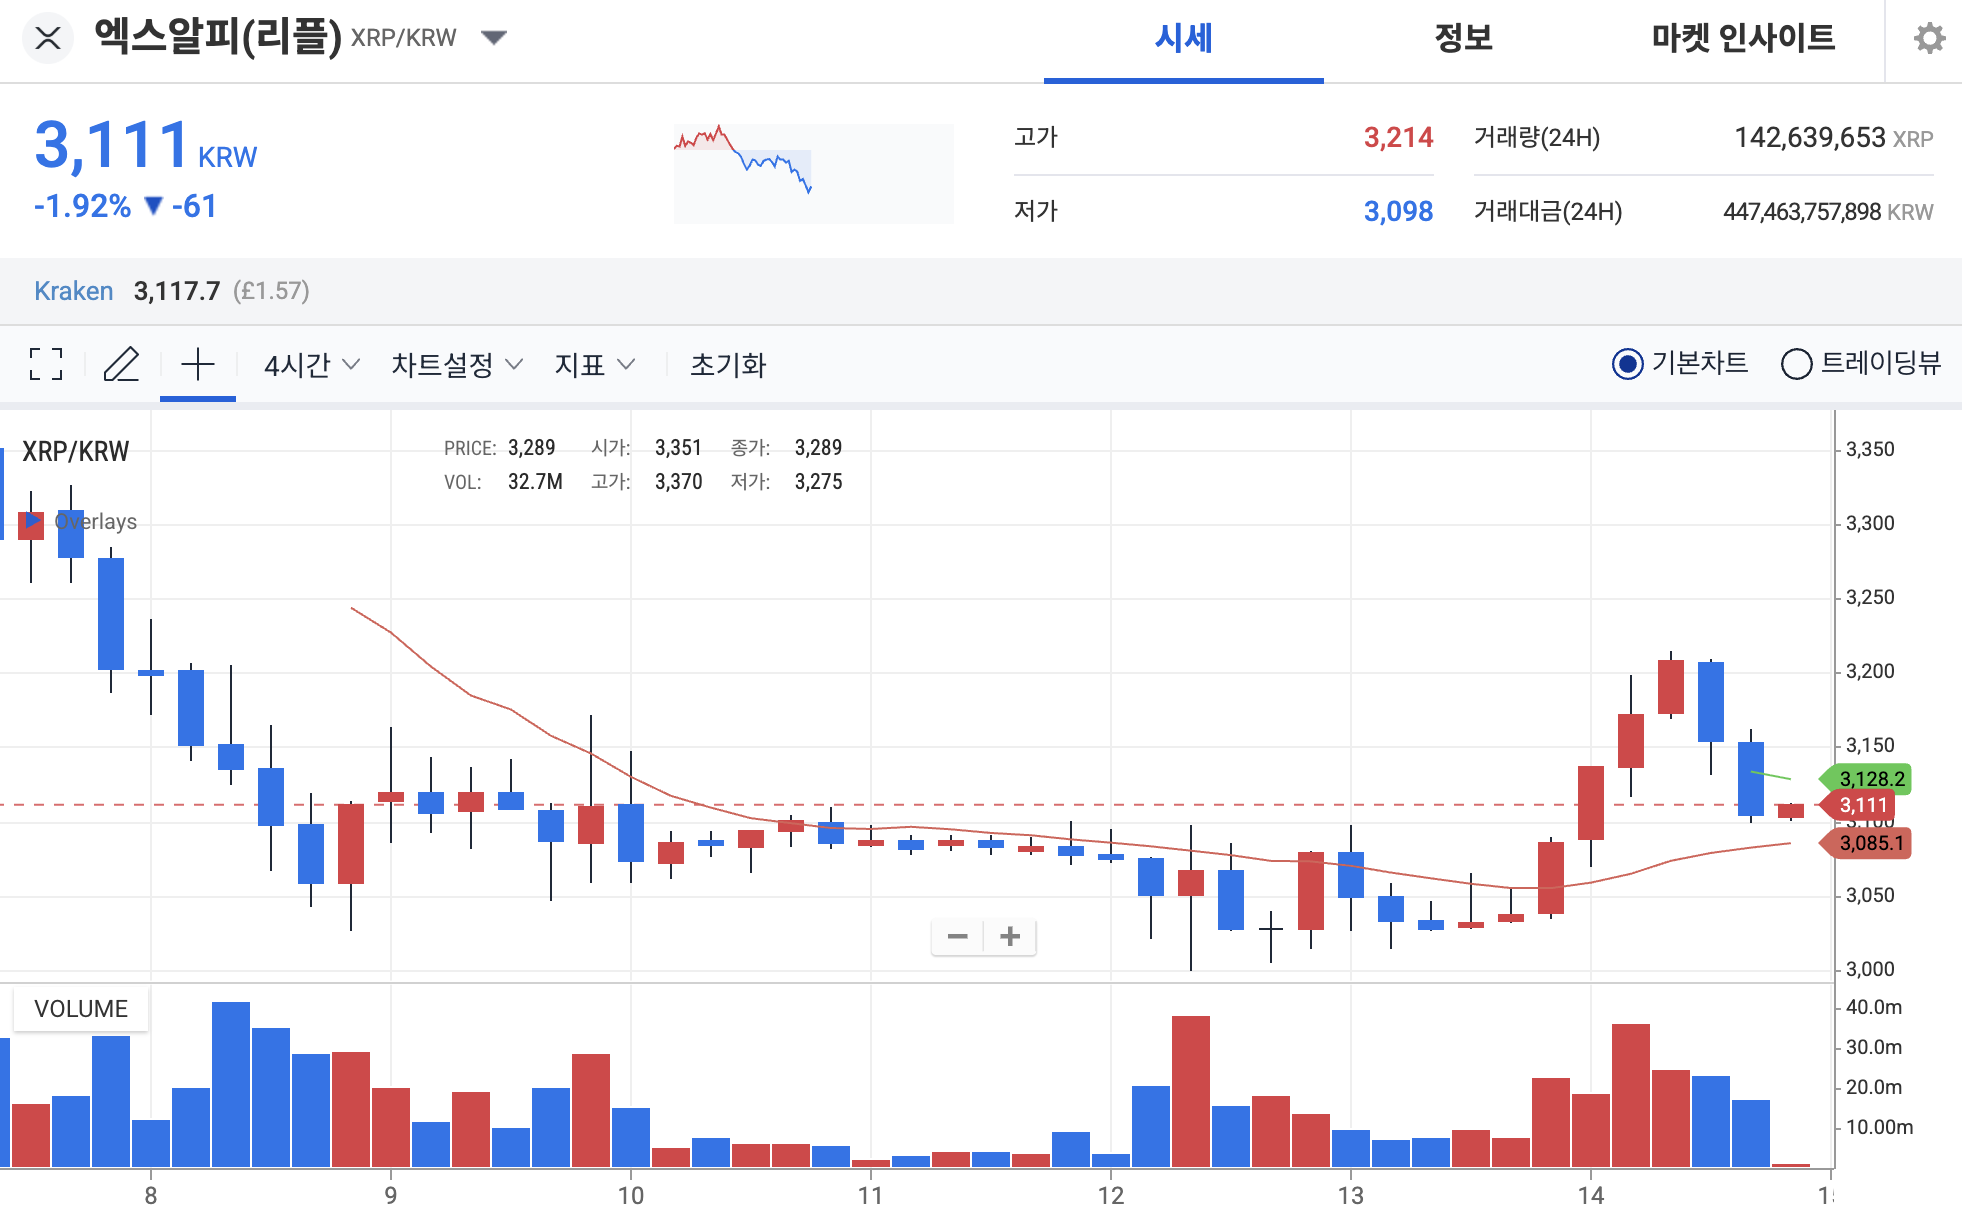The width and height of the screenshot is (1962, 1228).
Task: Switch to the 정보 tab
Action: pyautogui.click(x=1464, y=40)
